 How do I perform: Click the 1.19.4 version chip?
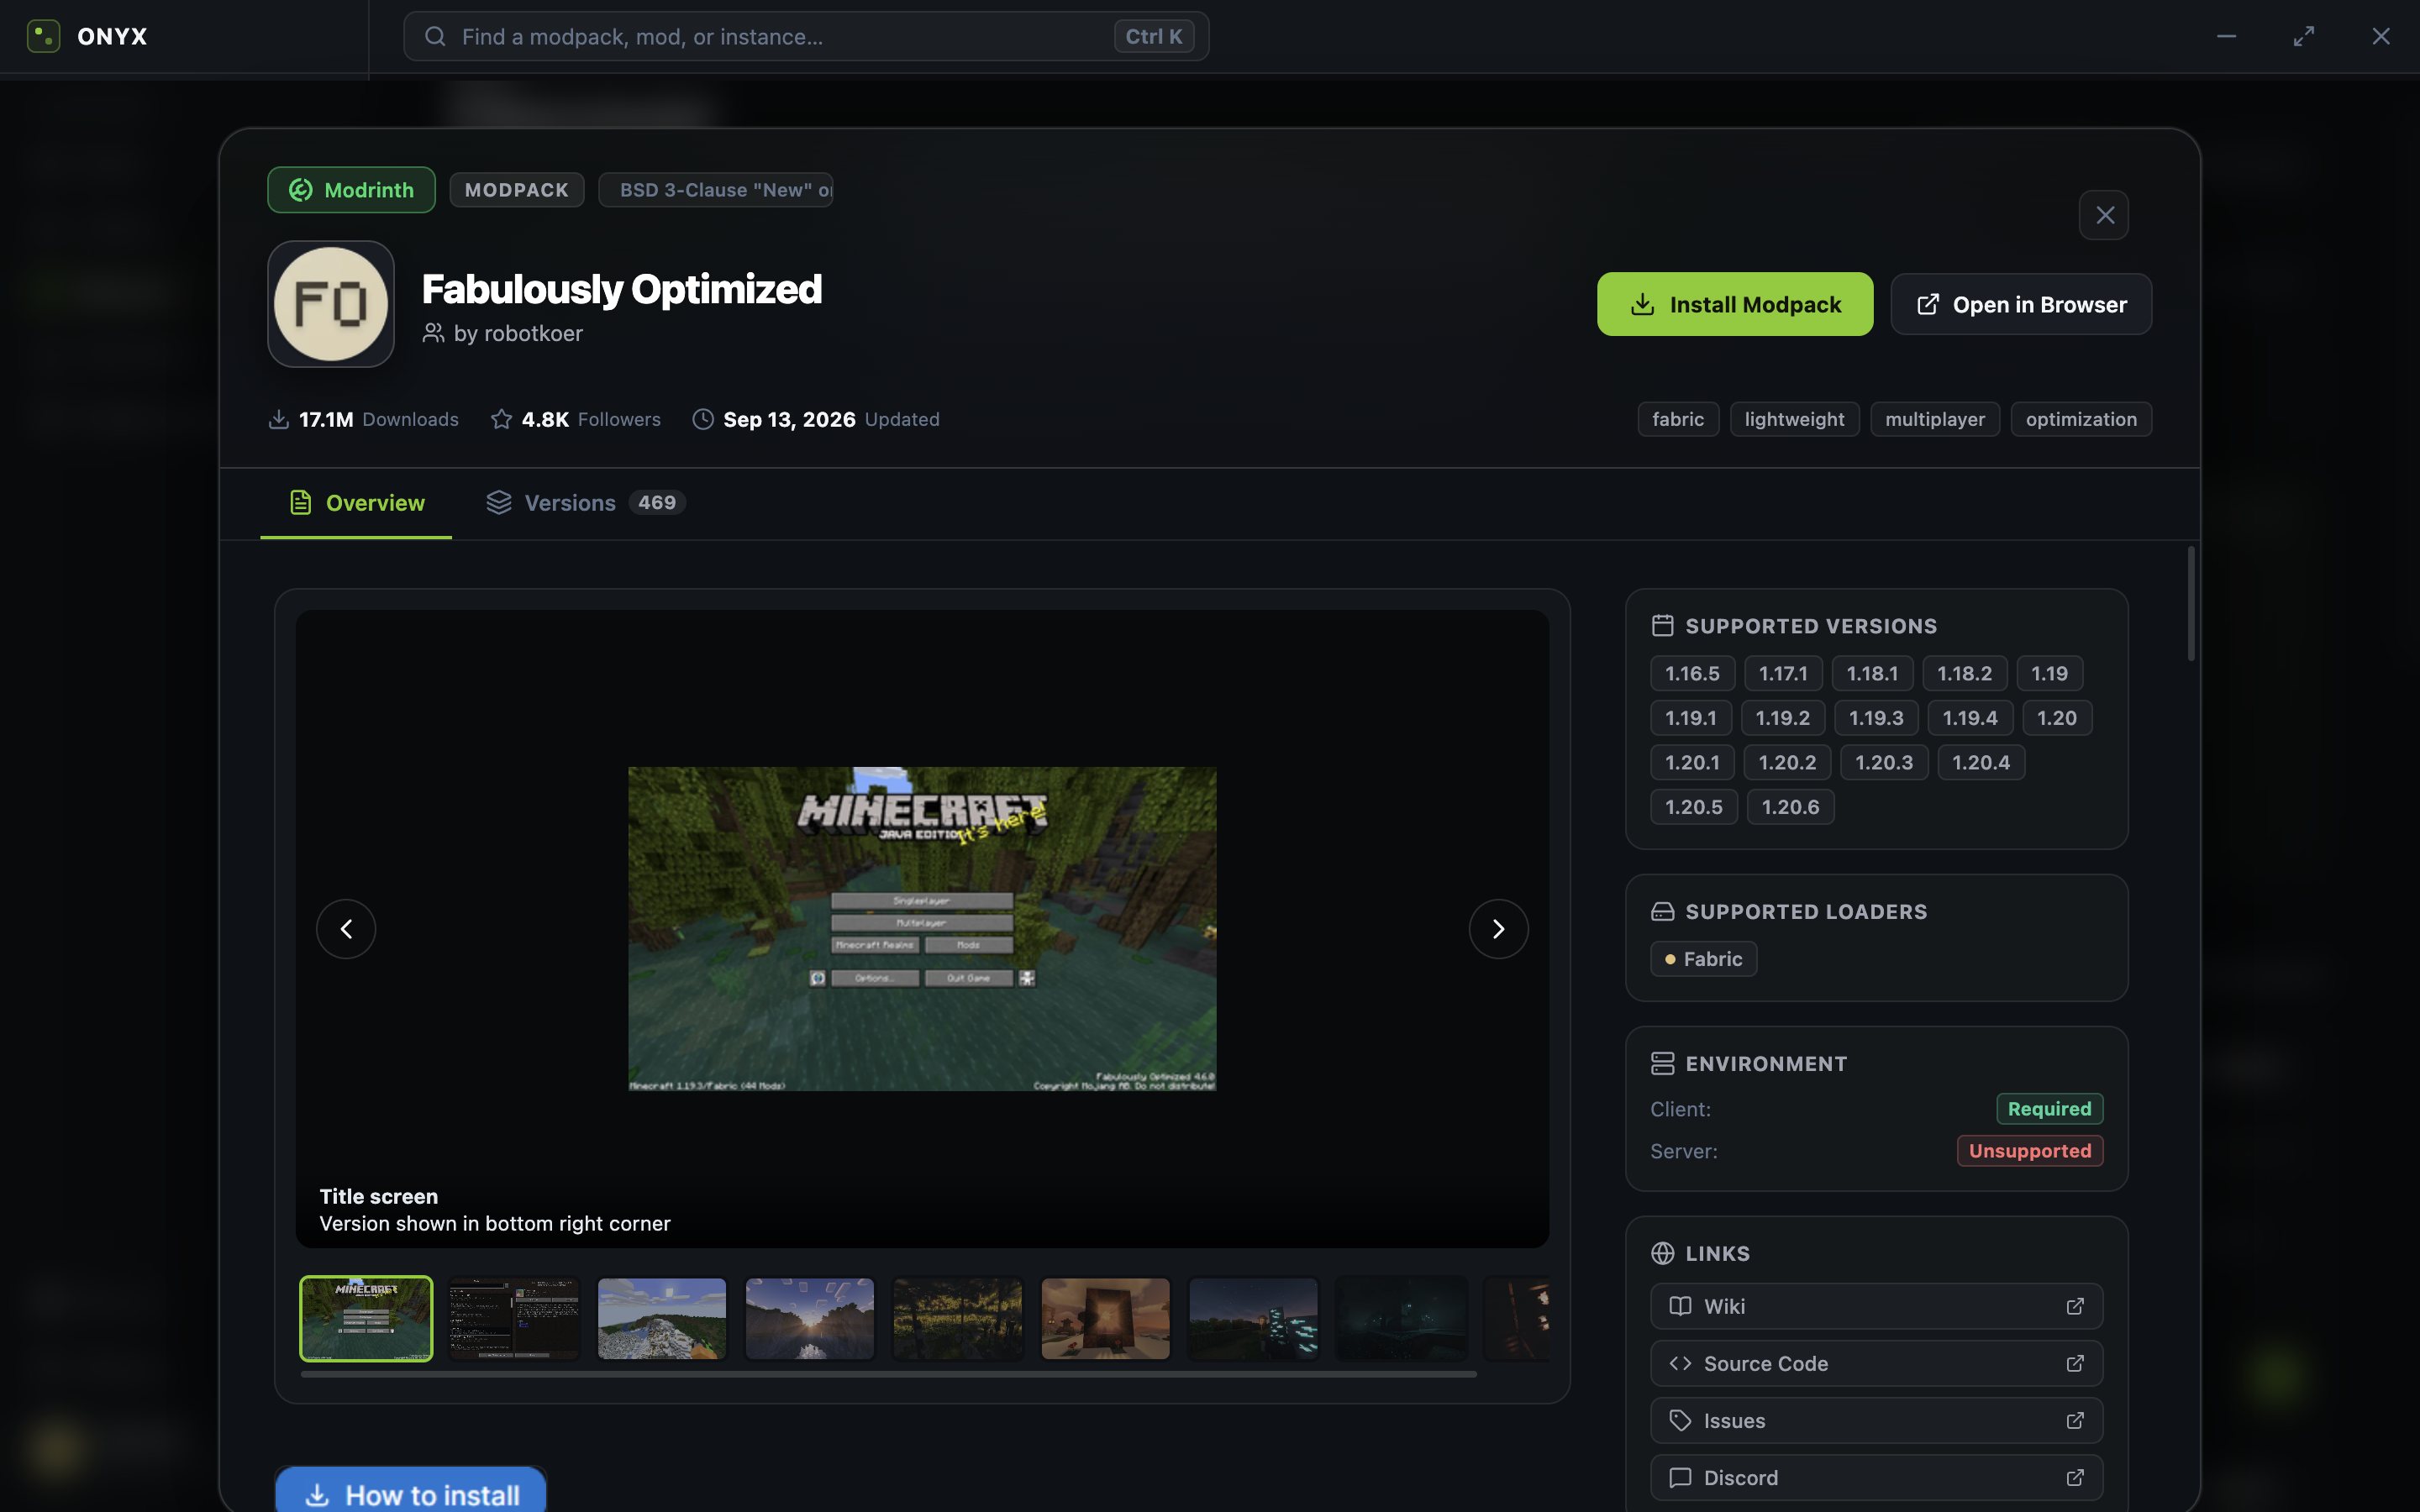[1969, 718]
